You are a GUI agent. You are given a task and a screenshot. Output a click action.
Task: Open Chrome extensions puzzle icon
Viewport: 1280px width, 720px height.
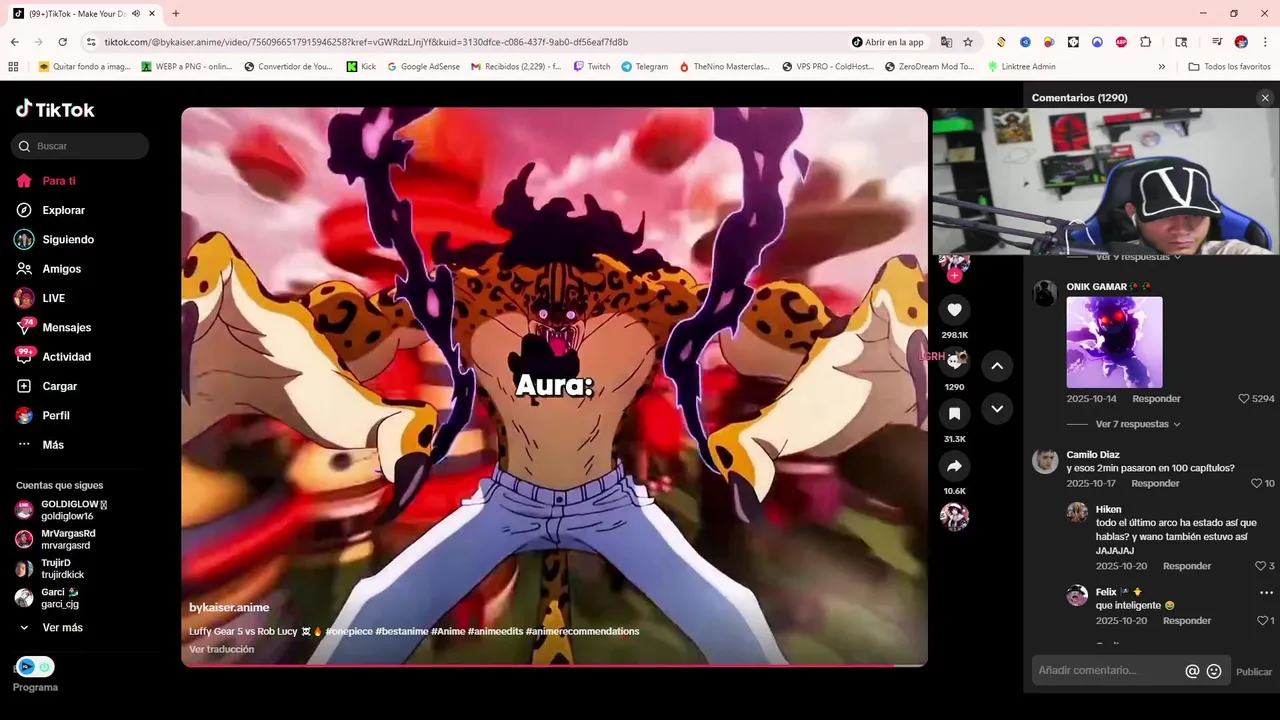coord(1146,42)
